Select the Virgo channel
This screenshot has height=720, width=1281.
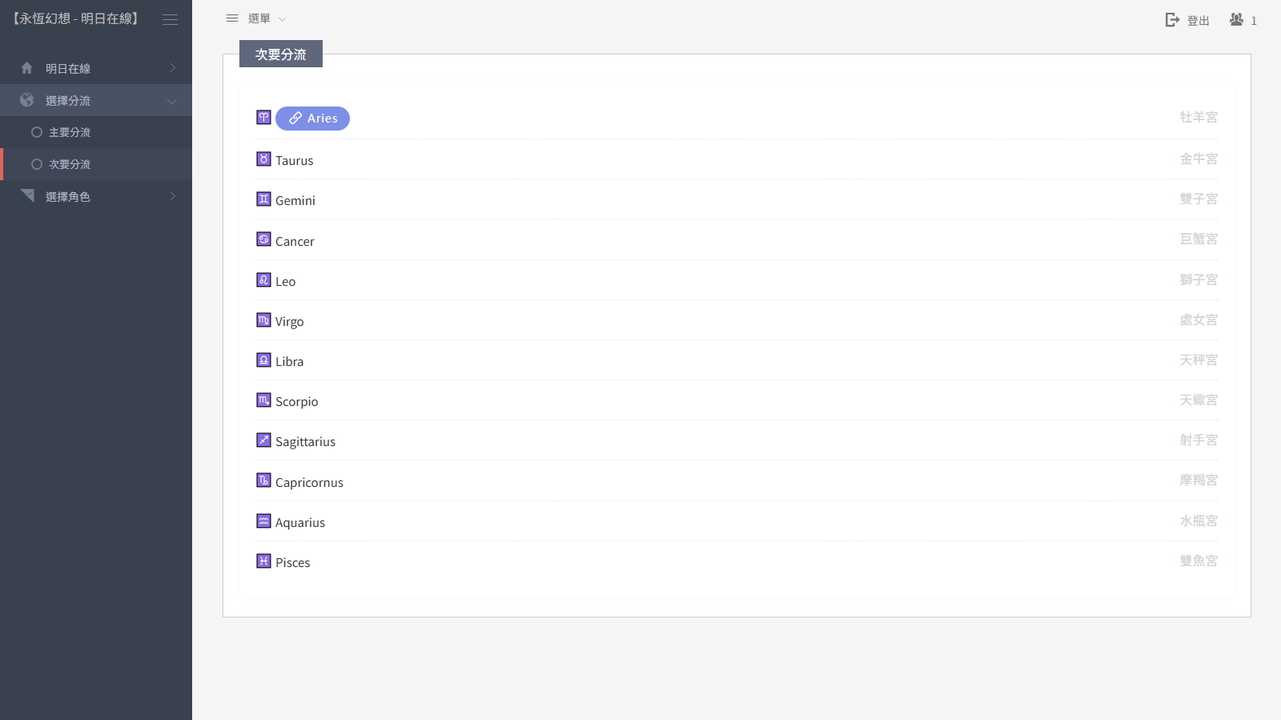(289, 321)
